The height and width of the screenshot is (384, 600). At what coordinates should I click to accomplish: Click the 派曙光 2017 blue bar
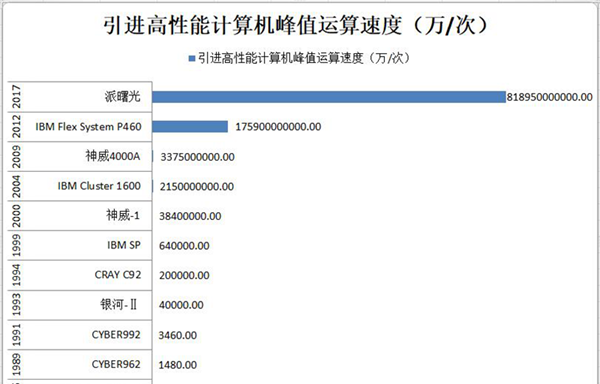(x=329, y=97)
